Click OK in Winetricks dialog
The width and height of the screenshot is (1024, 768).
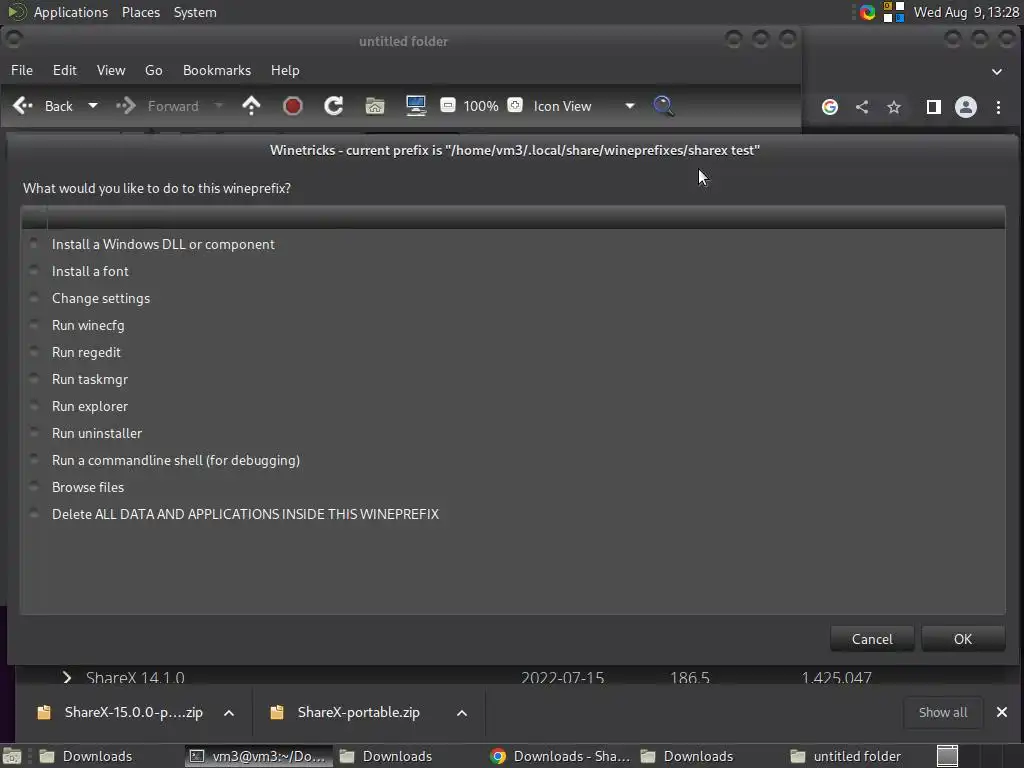tap(963, 639)
